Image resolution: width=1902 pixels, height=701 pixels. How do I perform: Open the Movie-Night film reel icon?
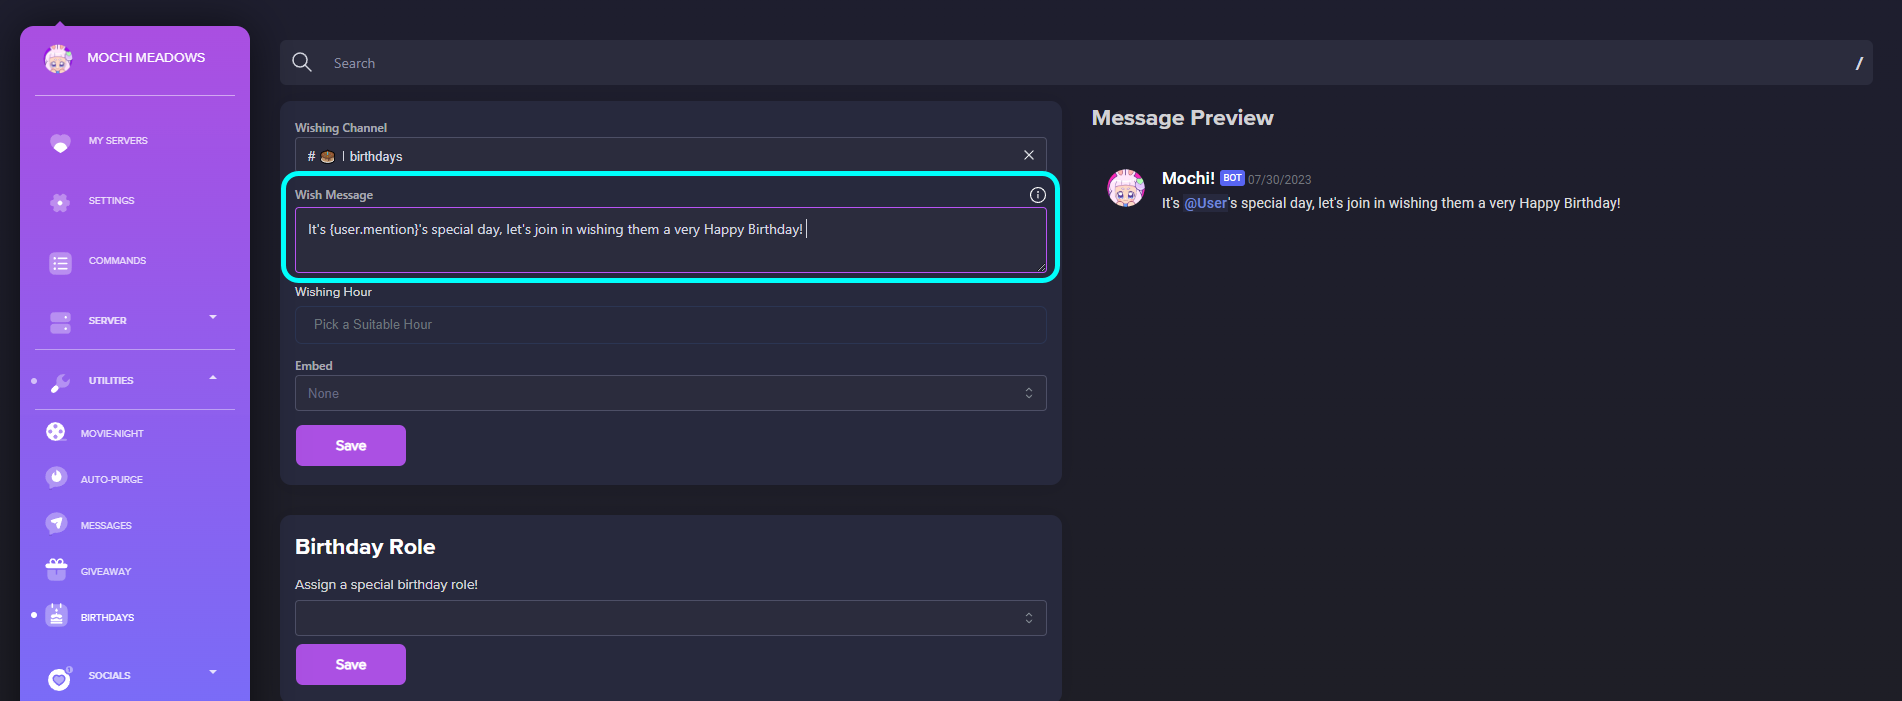[56, 432]
